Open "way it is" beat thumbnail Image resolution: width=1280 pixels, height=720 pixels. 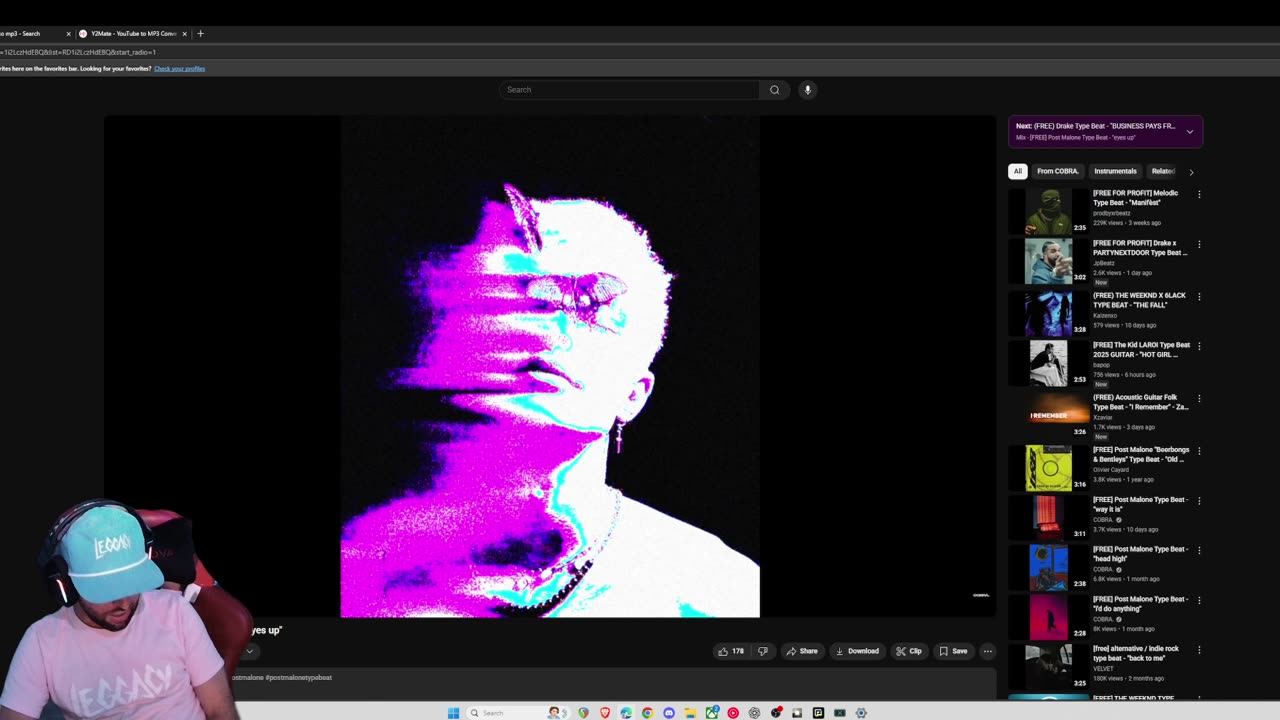tap(1048, 517)
